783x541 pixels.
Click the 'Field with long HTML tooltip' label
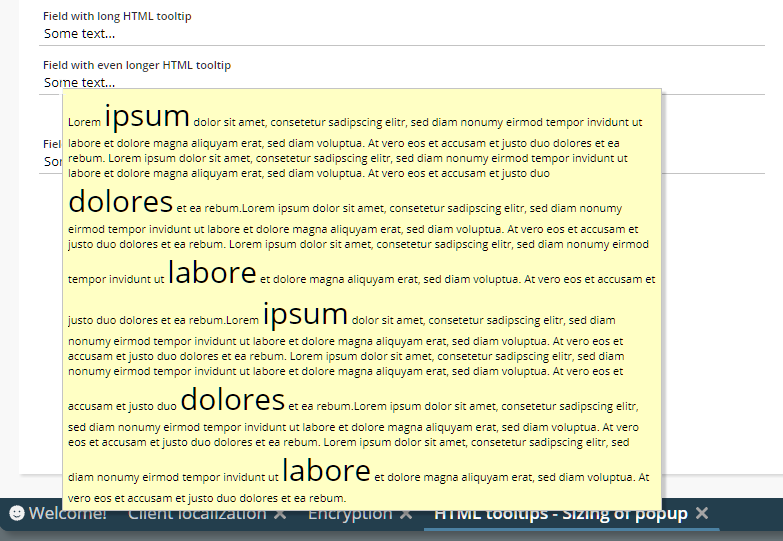(x=117, y=16)
